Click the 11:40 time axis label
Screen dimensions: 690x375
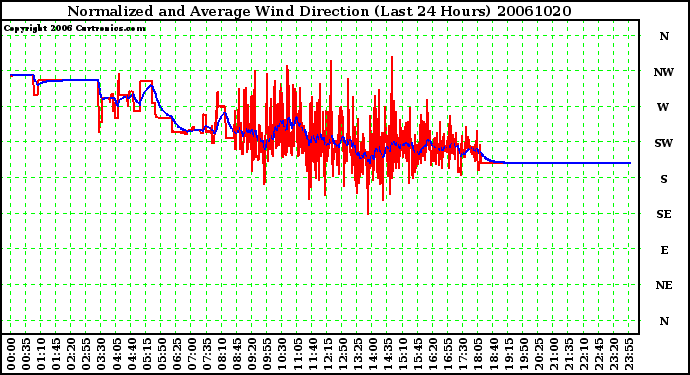click(312, 354)
